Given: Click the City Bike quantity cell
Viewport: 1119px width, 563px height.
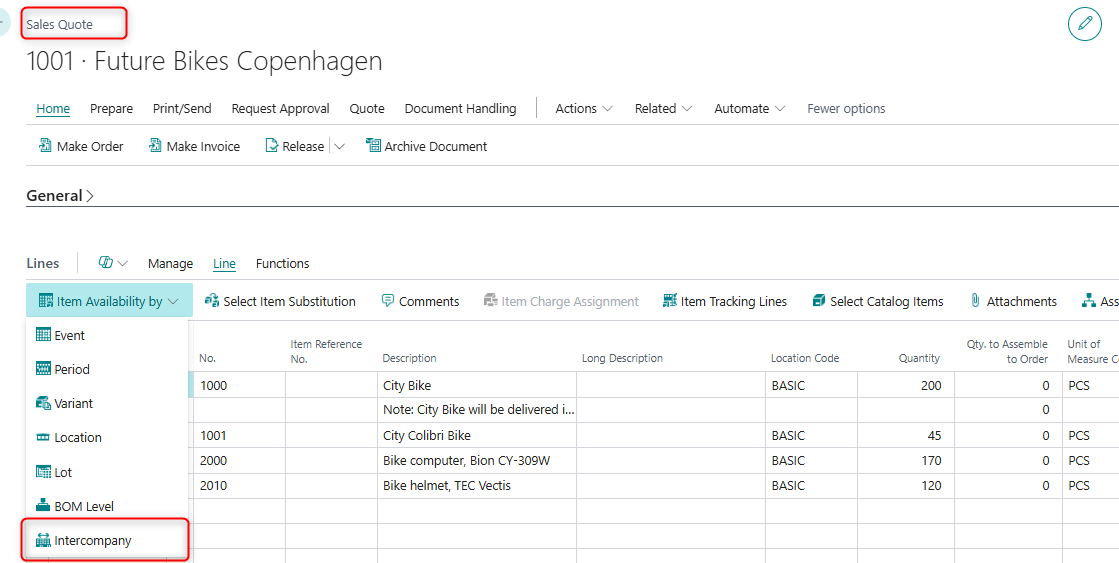Looking at the screenshot, I should coord(905,385).
